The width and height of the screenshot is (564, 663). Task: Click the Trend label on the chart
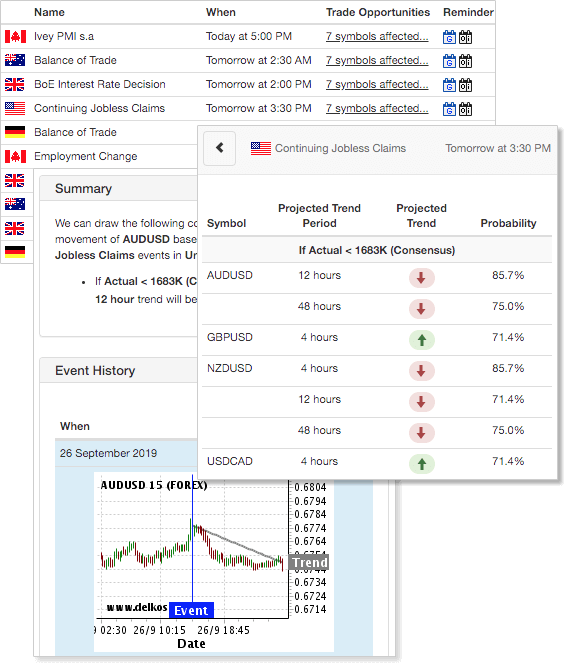pyautogui.click(x=309, y=562)
